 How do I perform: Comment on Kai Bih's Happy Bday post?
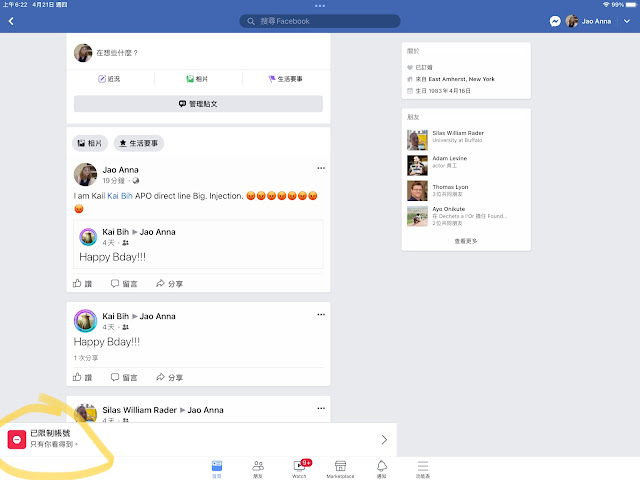pos(124,377)
